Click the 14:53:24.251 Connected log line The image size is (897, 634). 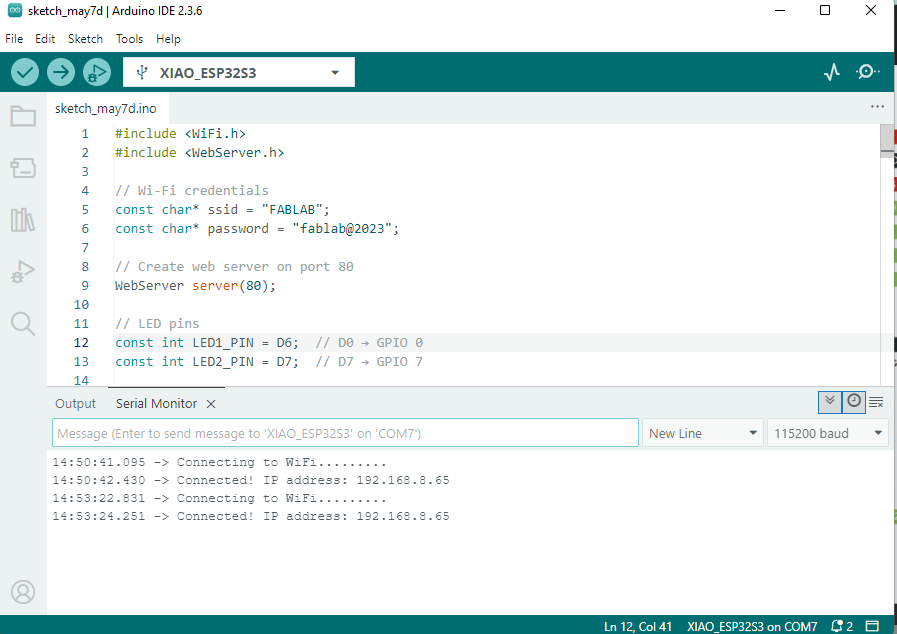[251, 516]
